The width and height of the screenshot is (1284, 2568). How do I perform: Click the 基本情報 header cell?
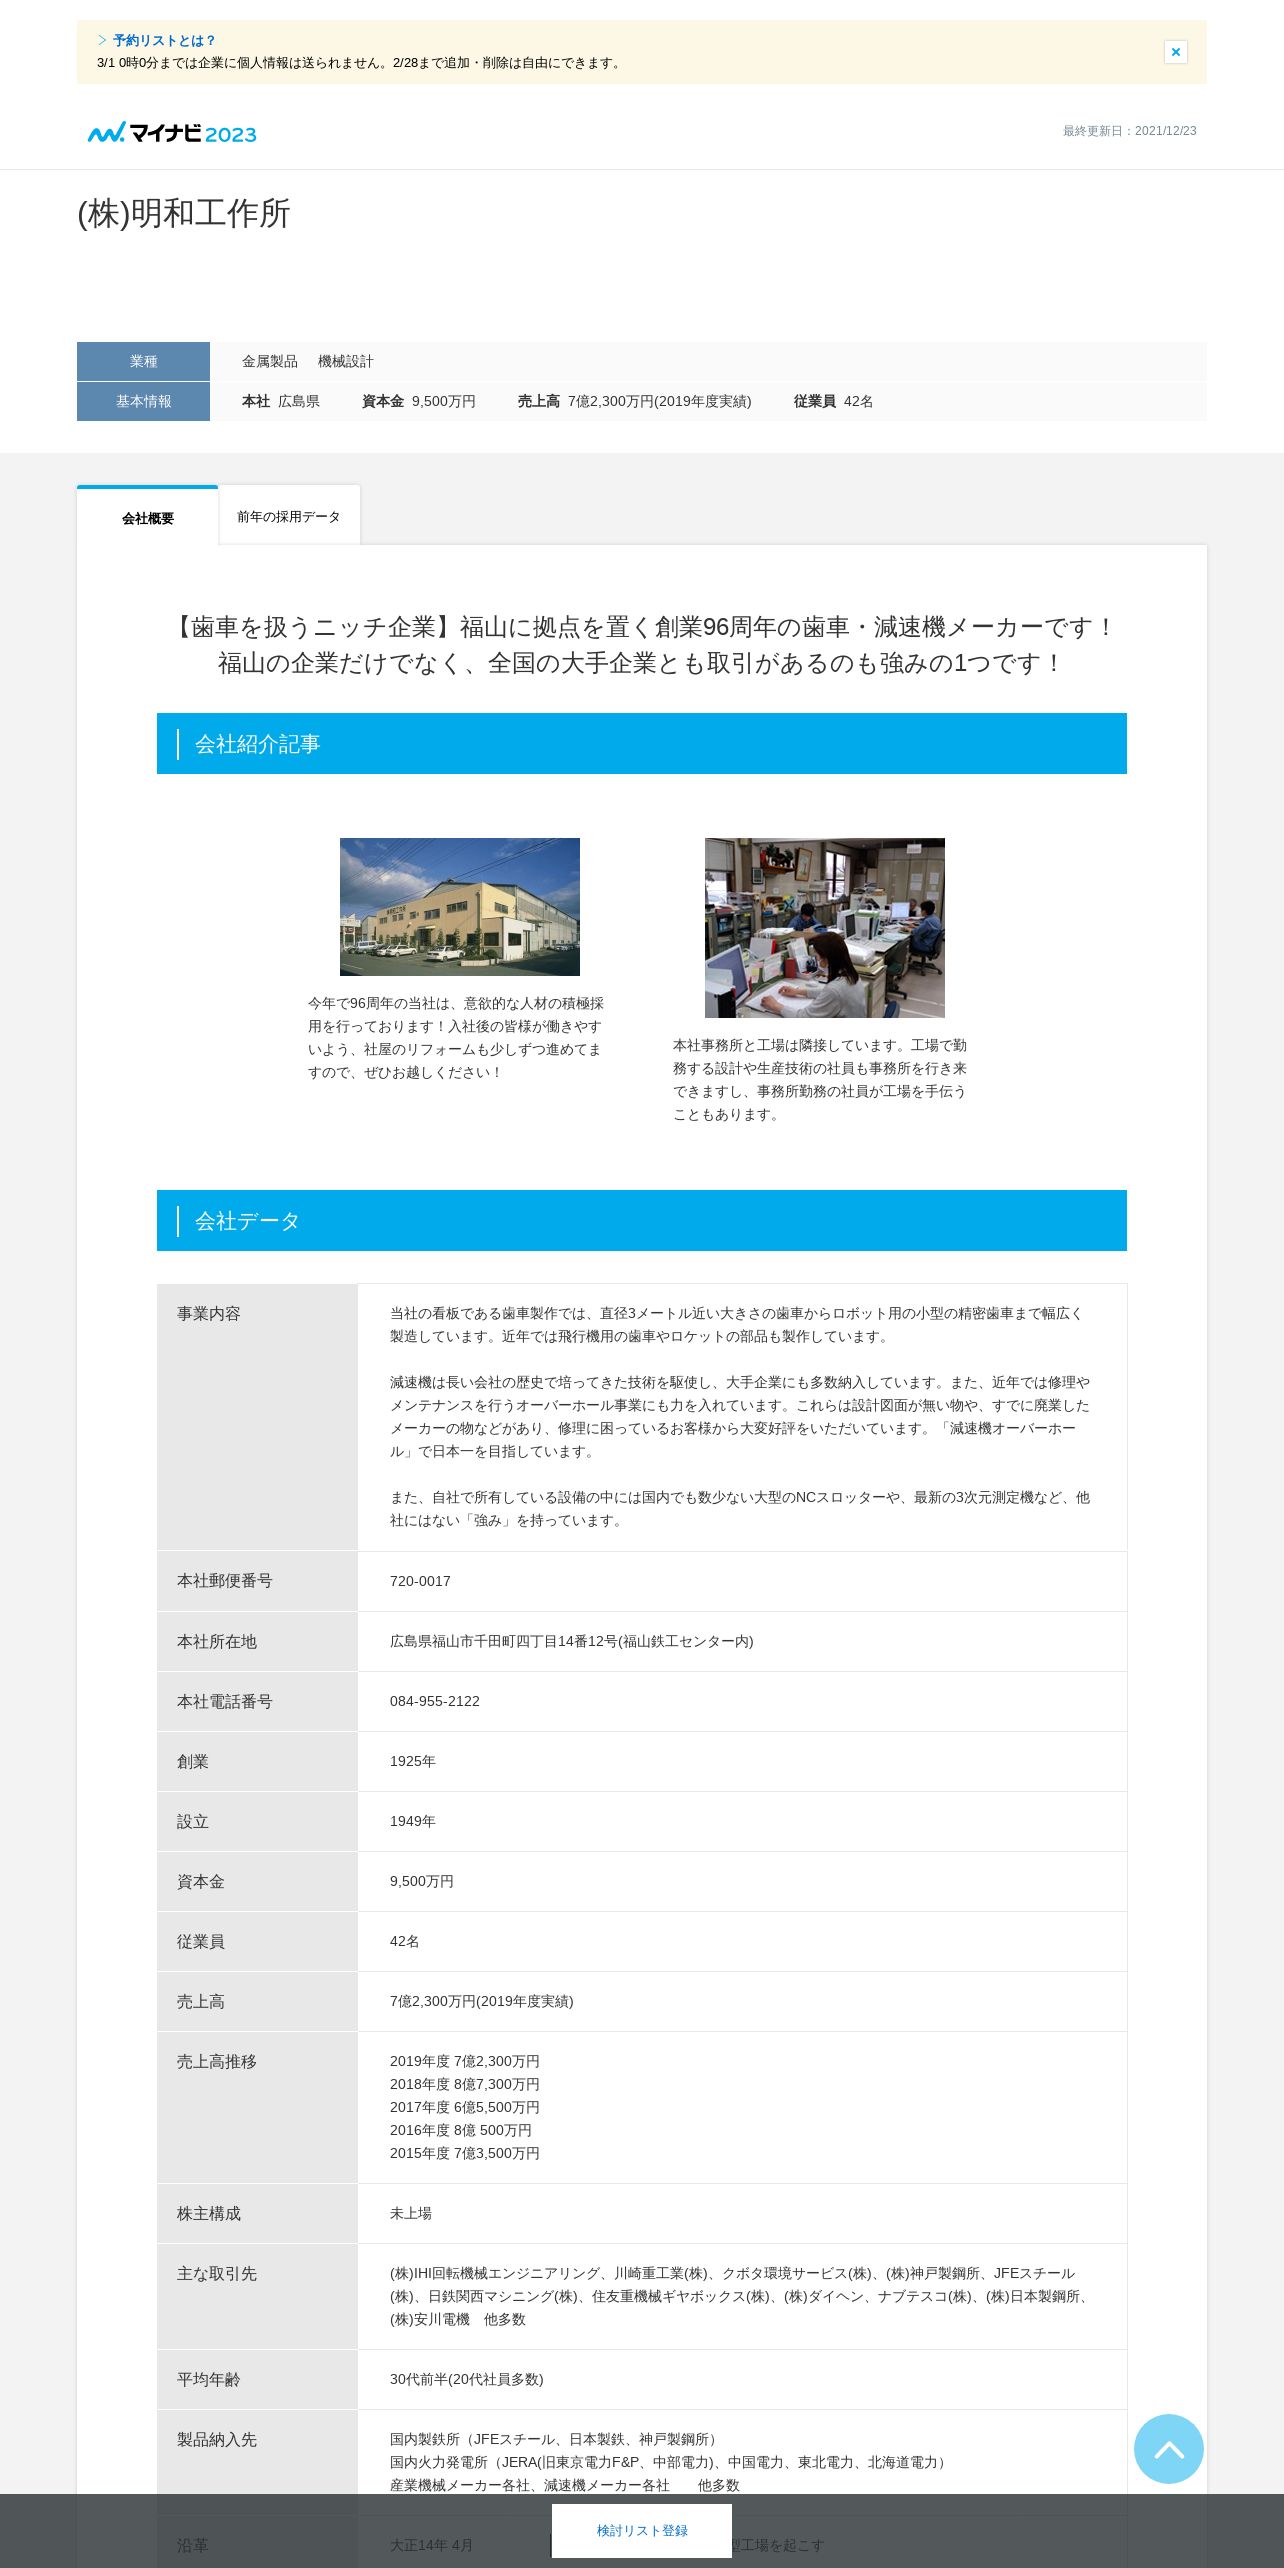[143, 401]
